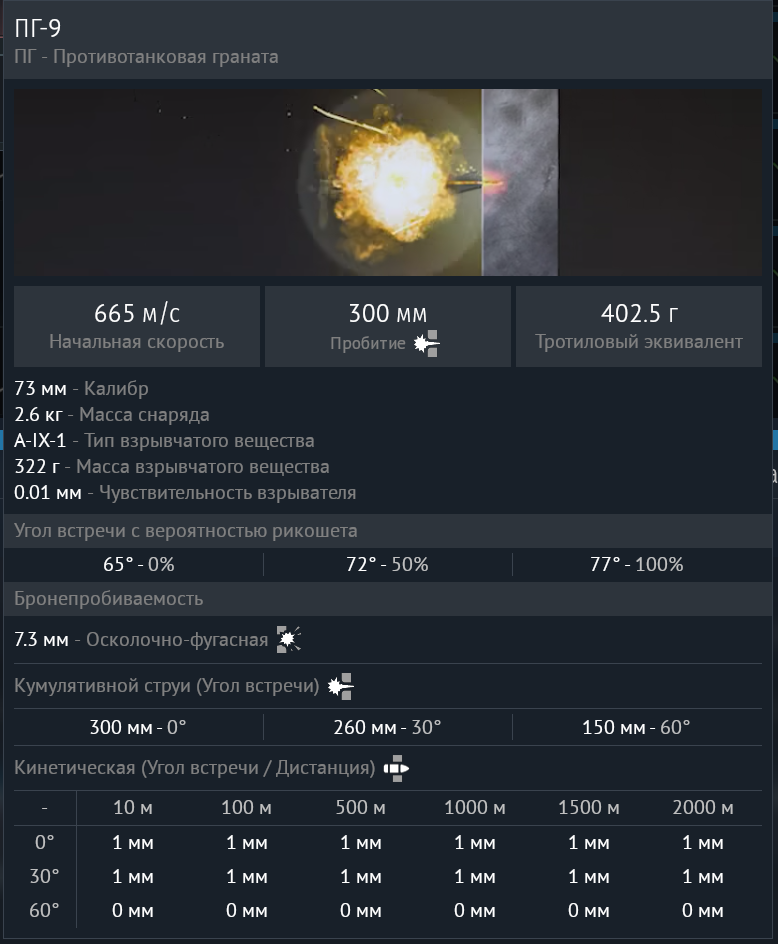This screenshot has height=944, width=778.
Task: Click the ПГ - Противотанковая граната subtitle
Action: click(146, 57)
